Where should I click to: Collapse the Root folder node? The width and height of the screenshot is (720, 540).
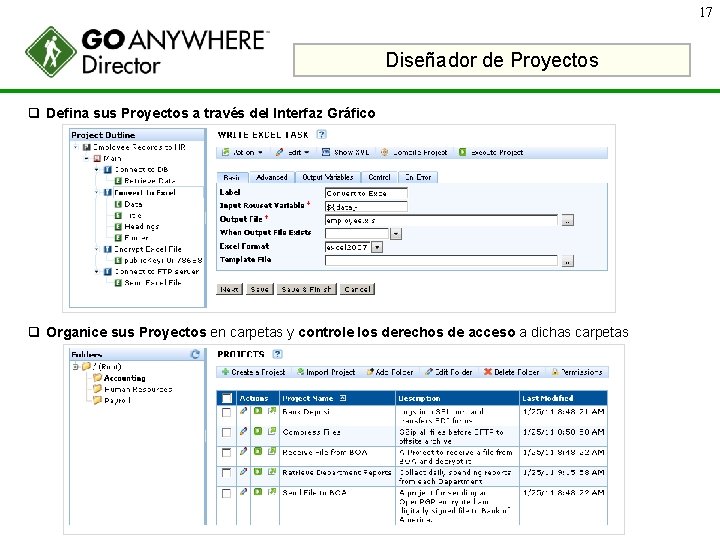click(75, 366)
